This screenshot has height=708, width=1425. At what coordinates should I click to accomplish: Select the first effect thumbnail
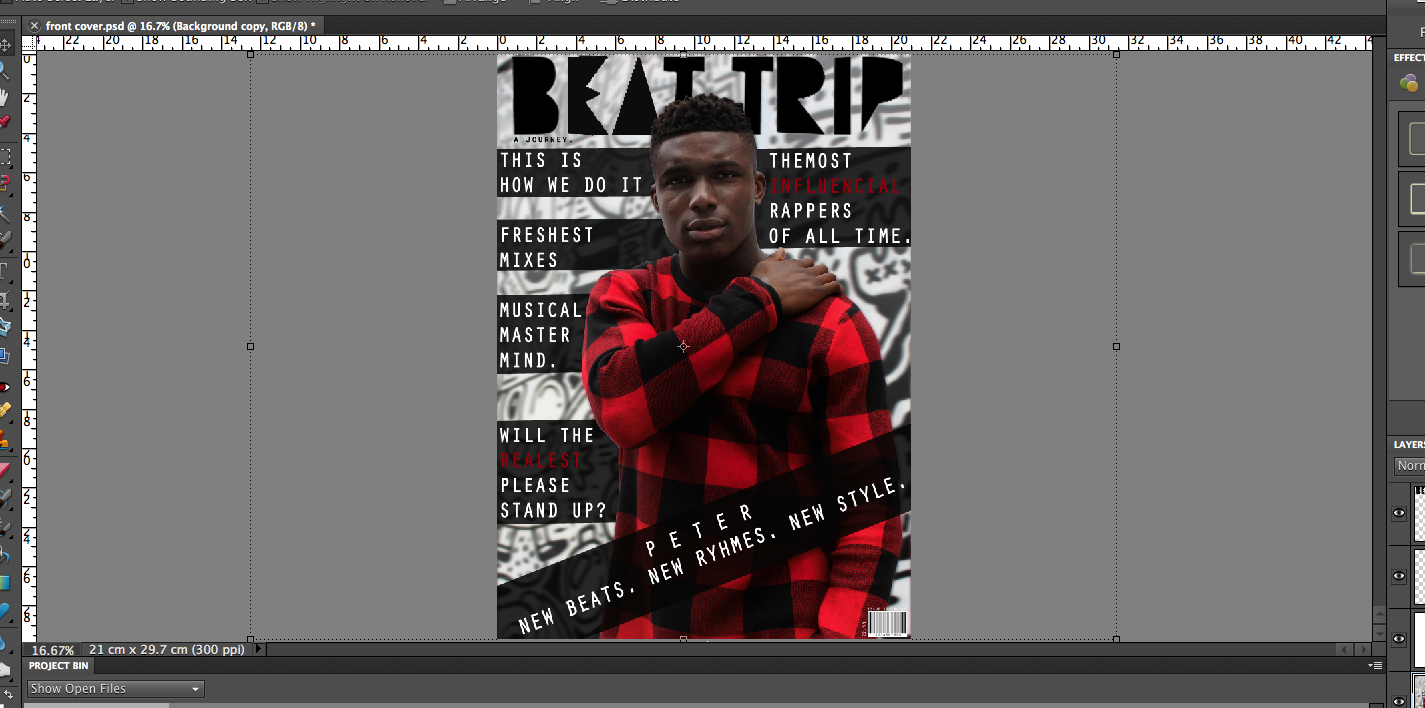tap(1412, 139)
